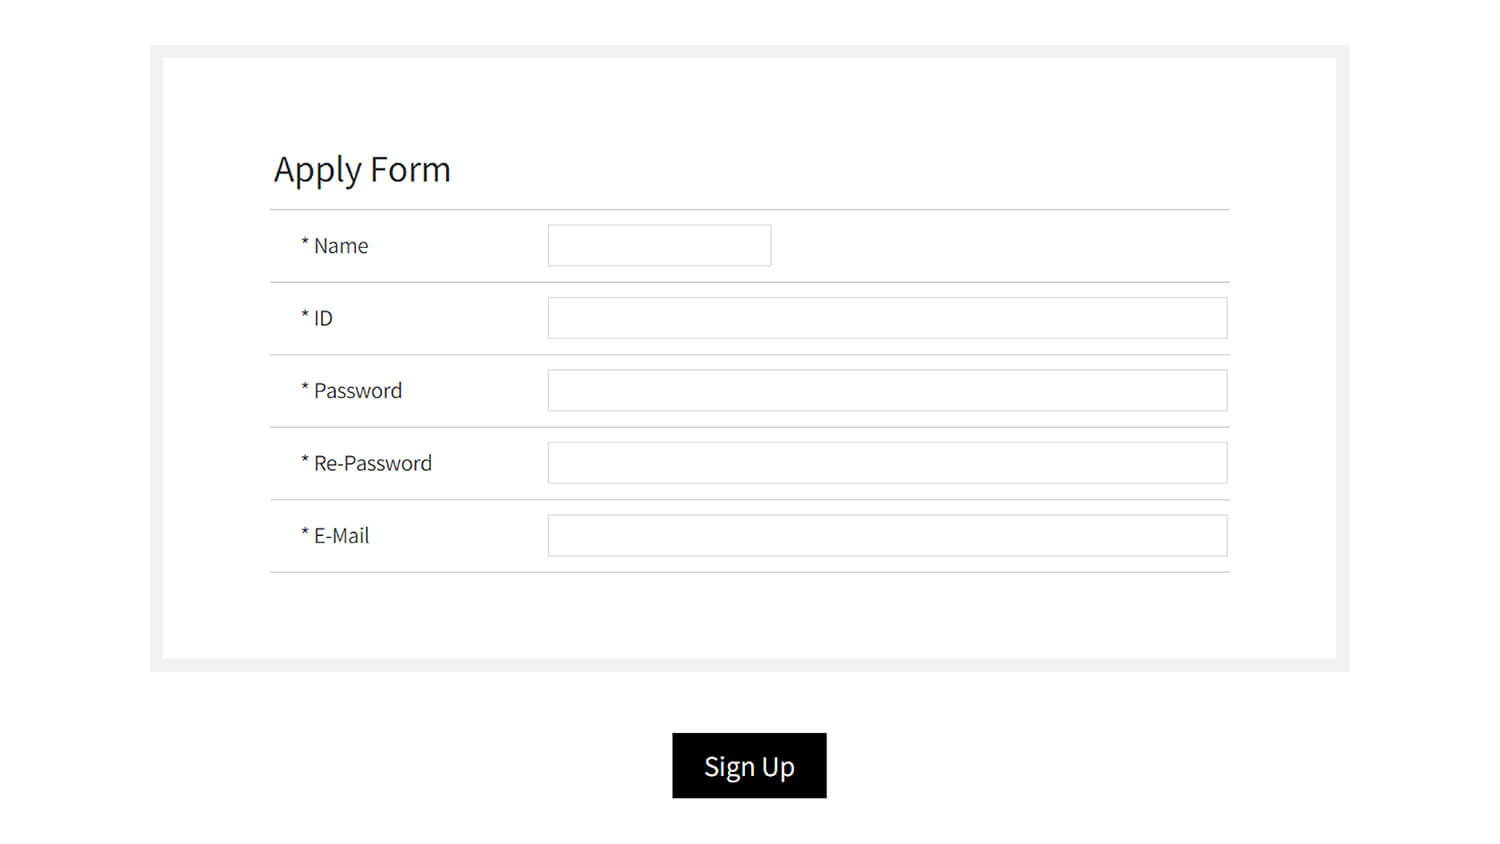The height and width of the screenshot is (844, 1500).
Task: Focus the E-Mail input field
Action: click(887, 535)
